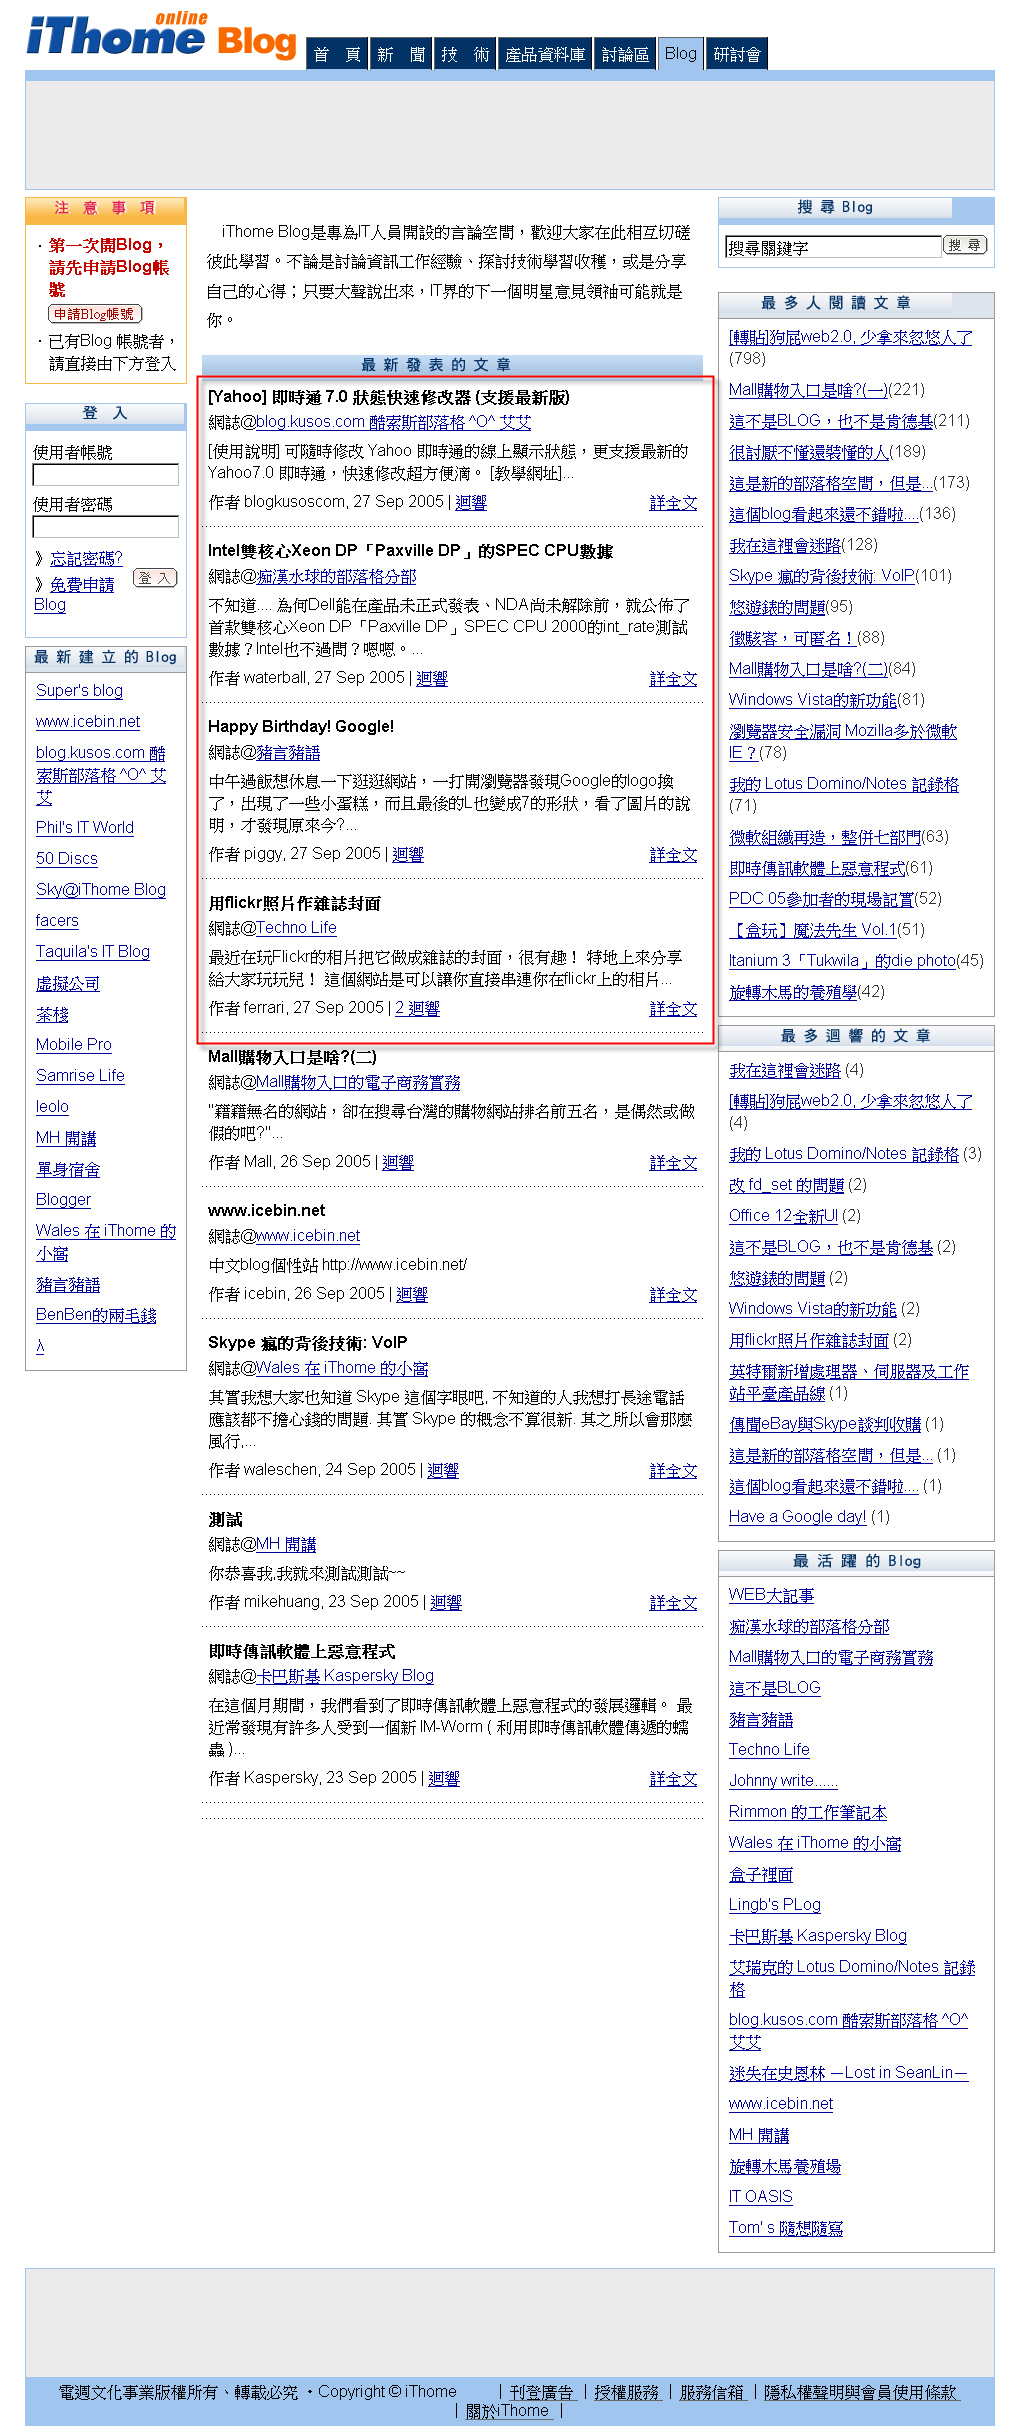This screenshot has height=2426, width=1019.
Task: Visit the leolo blog link
Action: (52, 1106)
